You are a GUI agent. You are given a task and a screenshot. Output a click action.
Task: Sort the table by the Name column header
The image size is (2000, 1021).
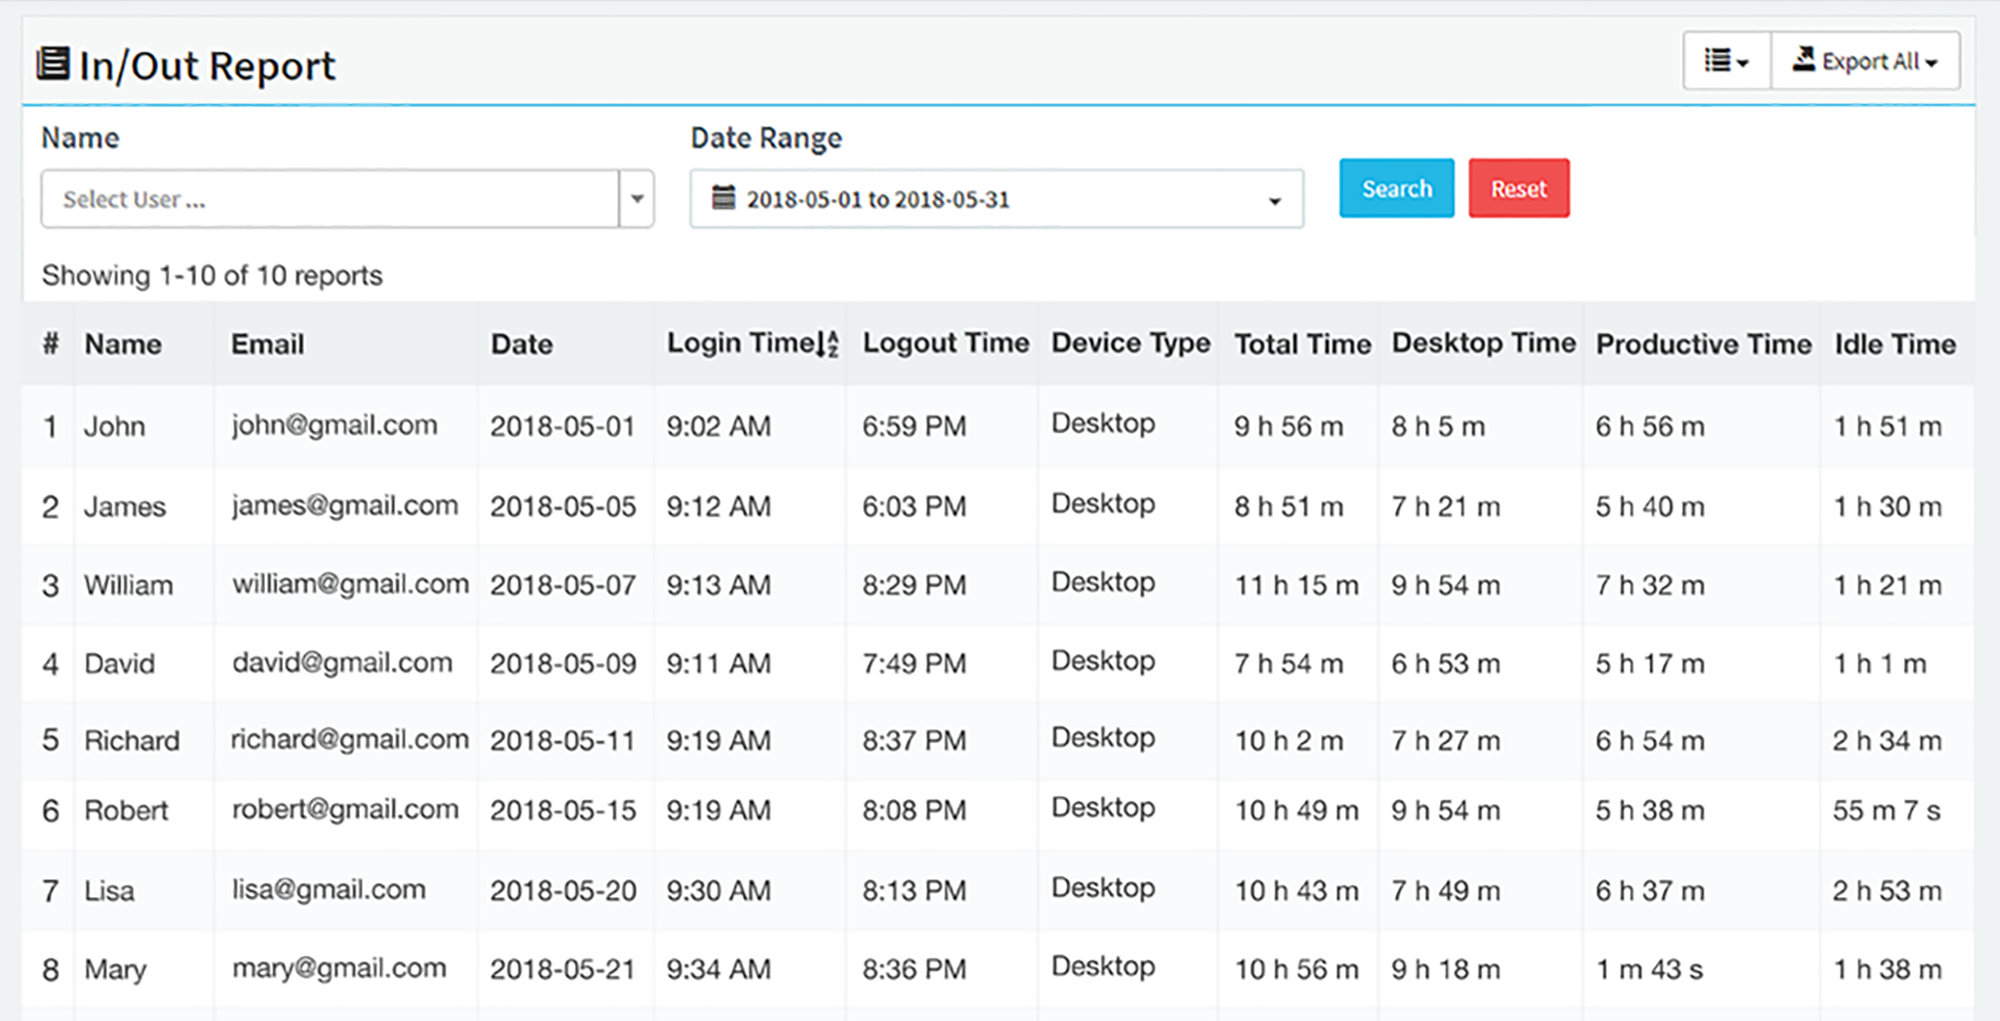click(122, 344)
